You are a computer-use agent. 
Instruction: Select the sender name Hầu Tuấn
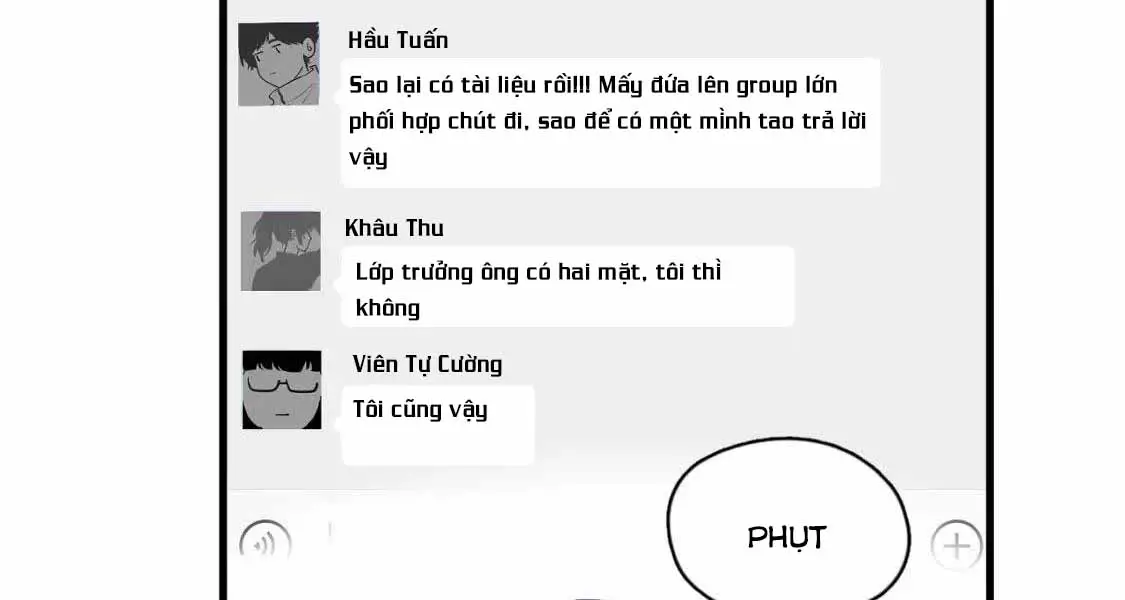(x=398, y=40)
